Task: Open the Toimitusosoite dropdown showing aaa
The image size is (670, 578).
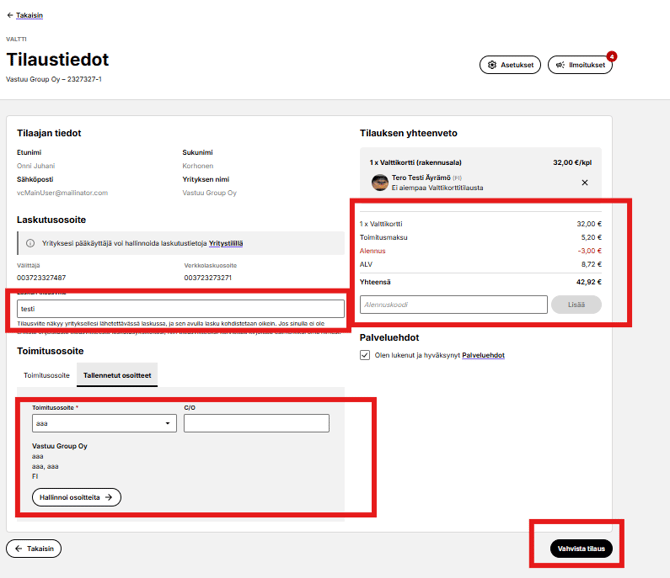Action: pos(104,423)
